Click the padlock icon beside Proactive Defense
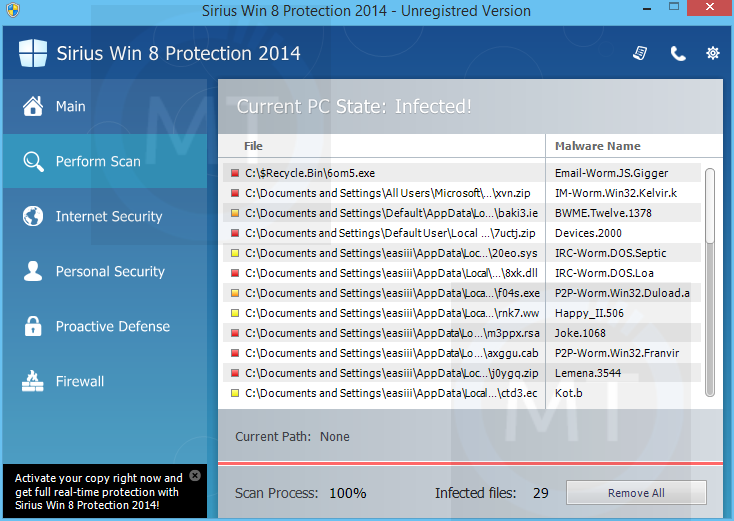This screenshot has width=734, height=521. pos(33,326)
